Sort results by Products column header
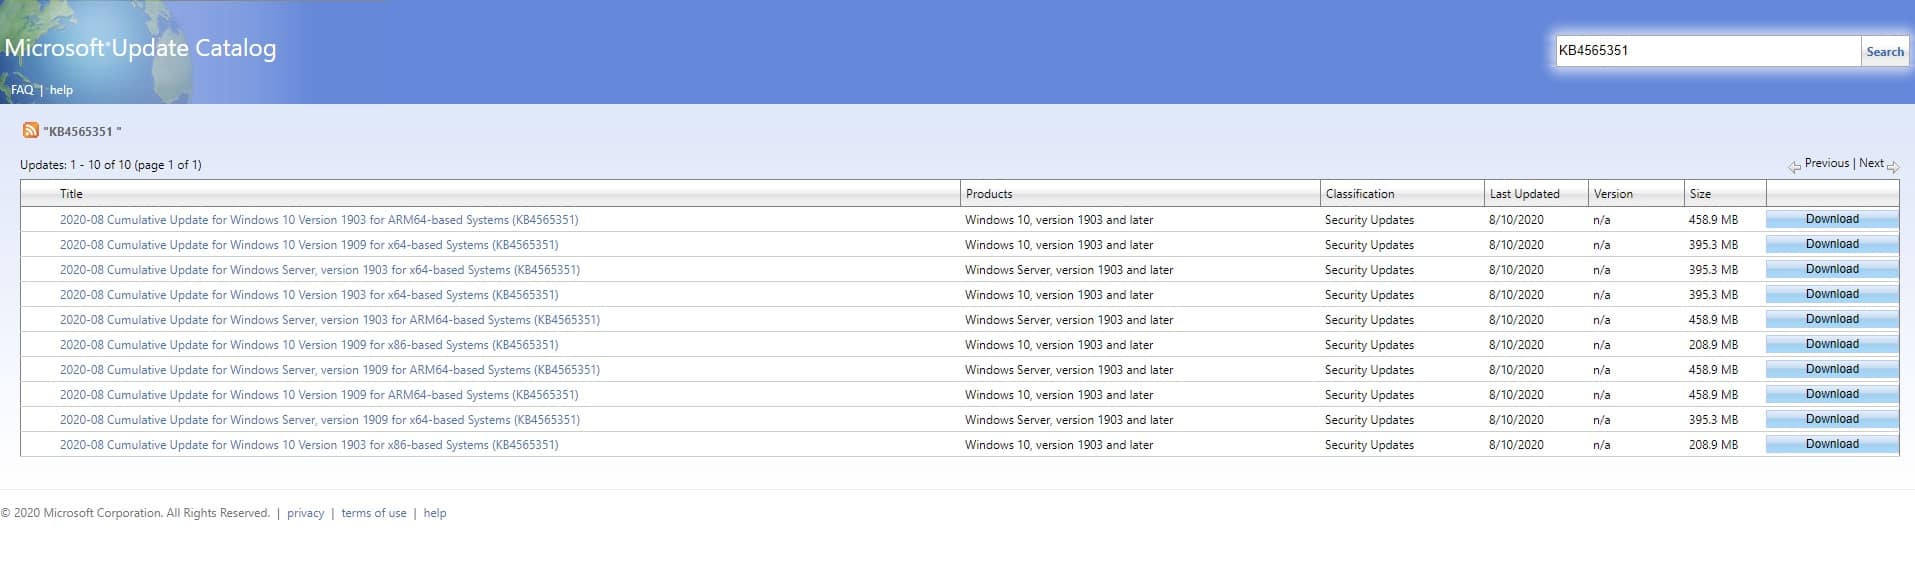This screenshot has height=562, width=1915. [989, 194]
